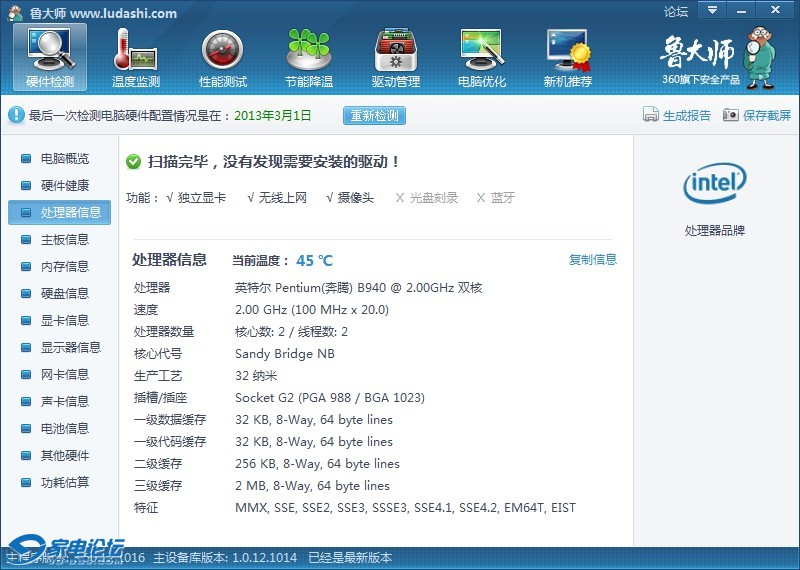This screenshot has width=800, height=570.
Task: Click the Intel processor brand logo
Action: (x=714, y=184)
